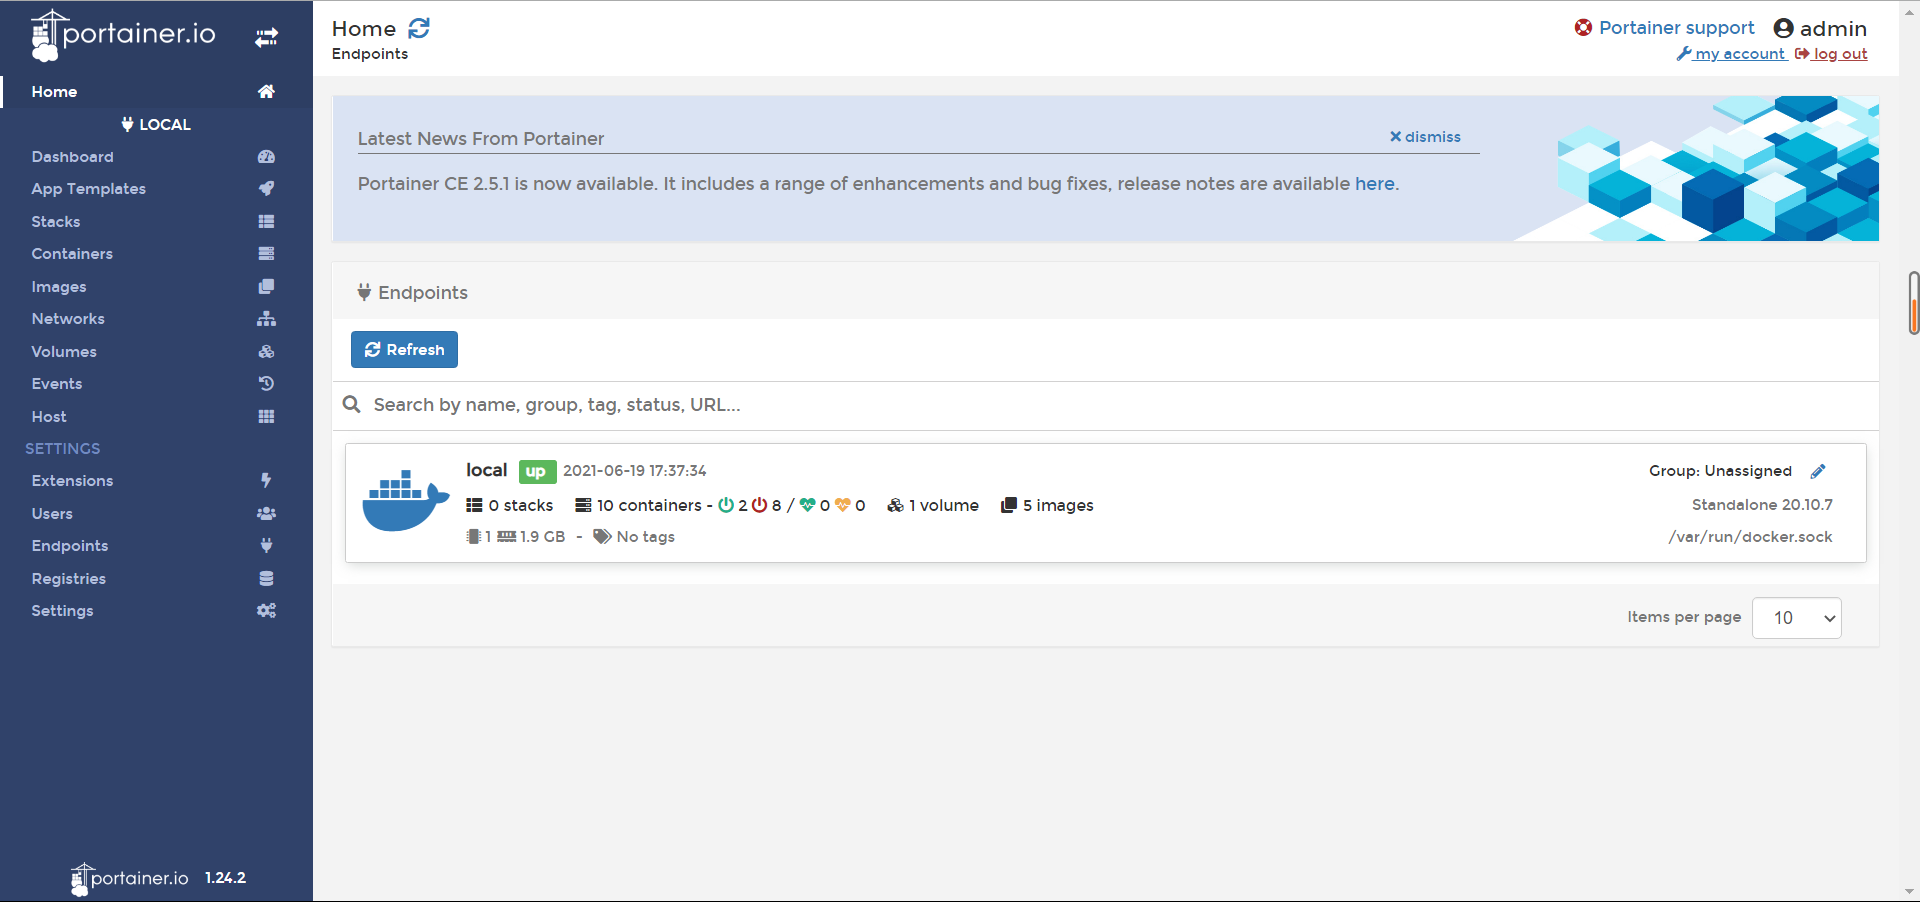Screen dimensions: 1920x902
Task: Click log out link
Action: tap(1831, 54)
